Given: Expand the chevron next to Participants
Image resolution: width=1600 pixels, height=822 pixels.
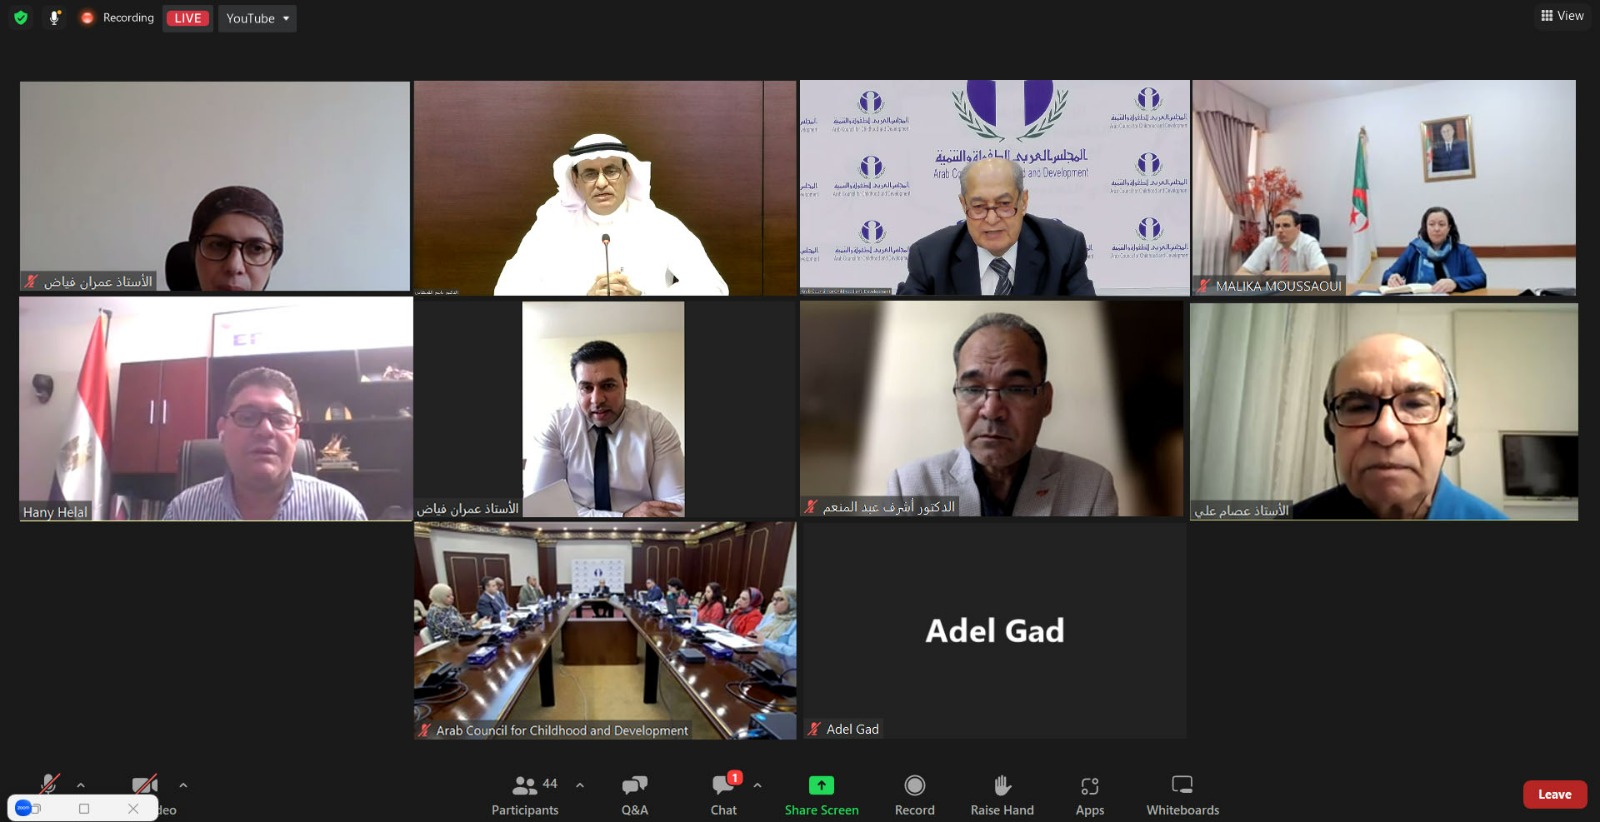Looking at the screenshot, I should tap(580, 785).
